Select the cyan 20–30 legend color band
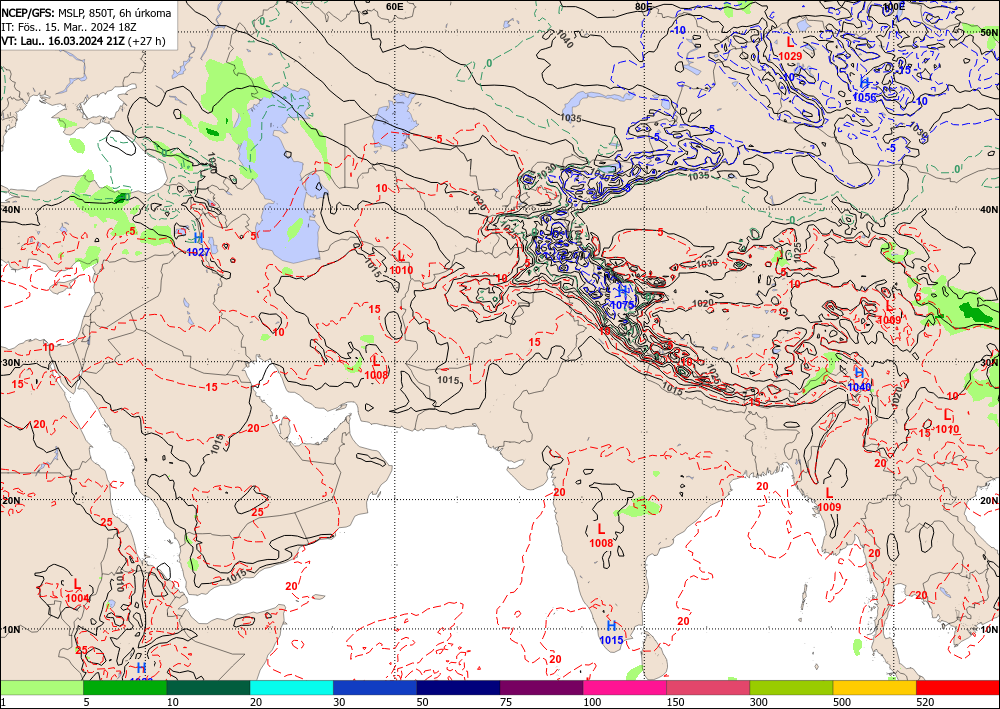 pos(291,687)
